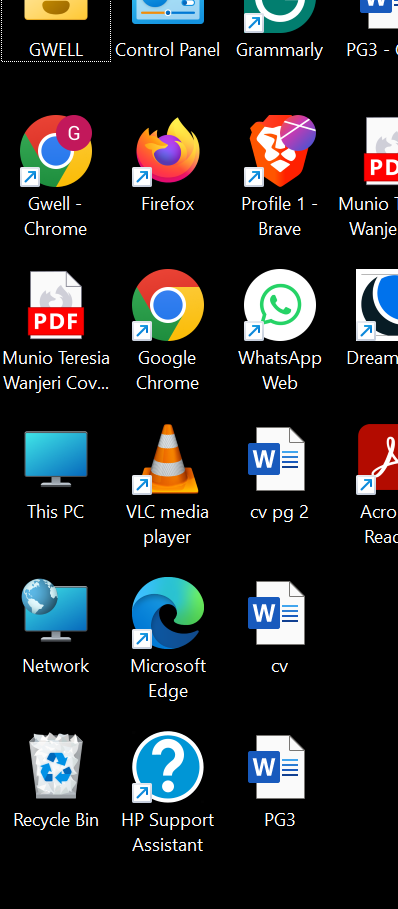Select the PG3 Word document at the bottom

pyautogui.click(x=276, y=767)
